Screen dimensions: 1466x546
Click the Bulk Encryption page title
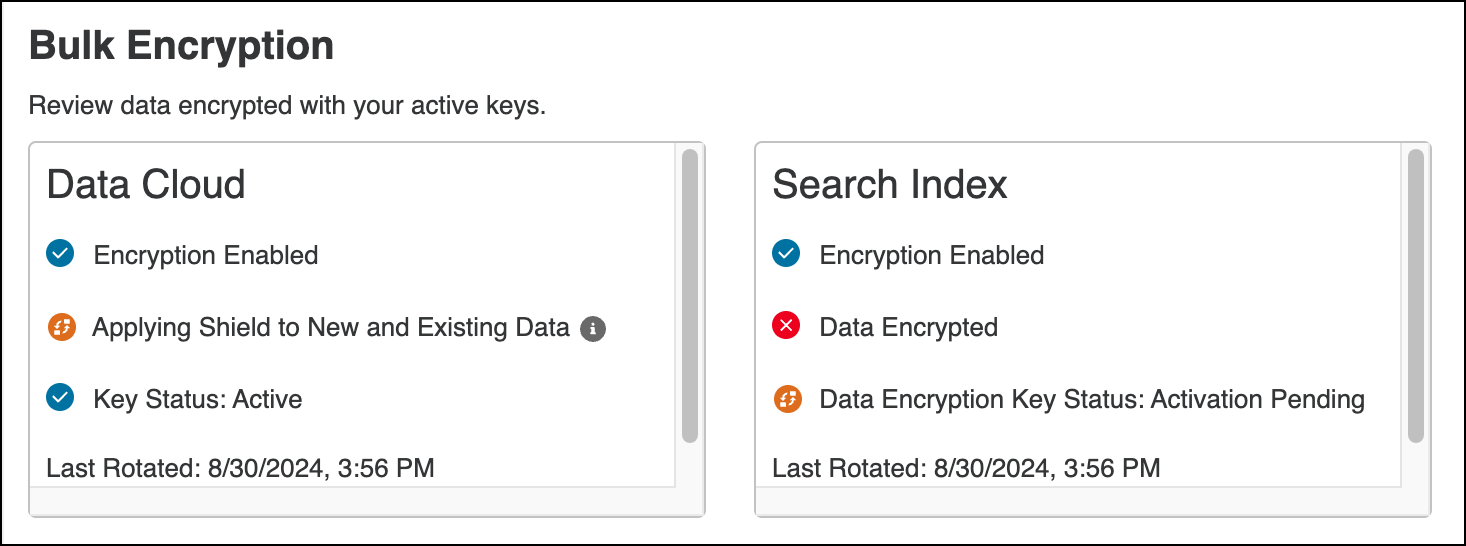pos(181,46)
